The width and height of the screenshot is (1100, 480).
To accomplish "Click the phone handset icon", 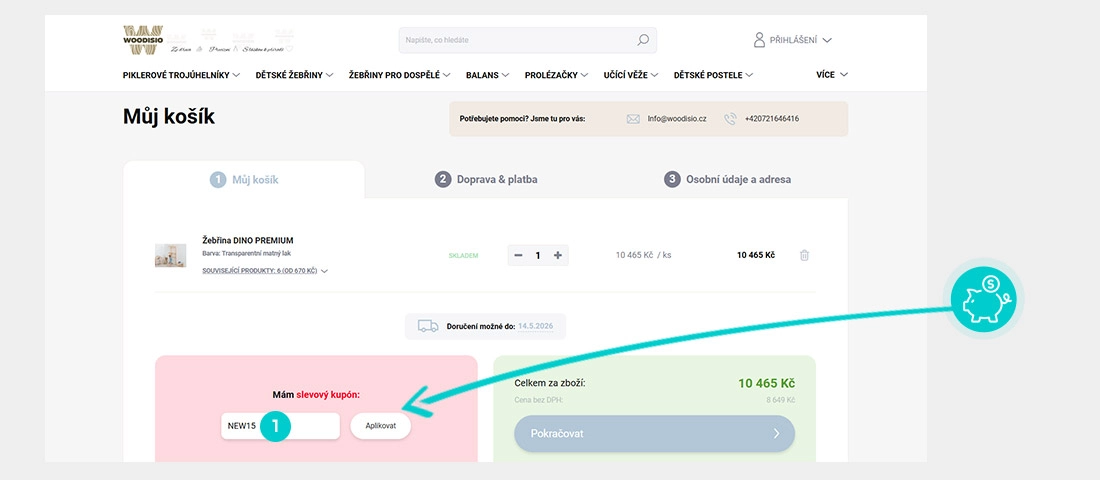I will [x=730, y=119].
